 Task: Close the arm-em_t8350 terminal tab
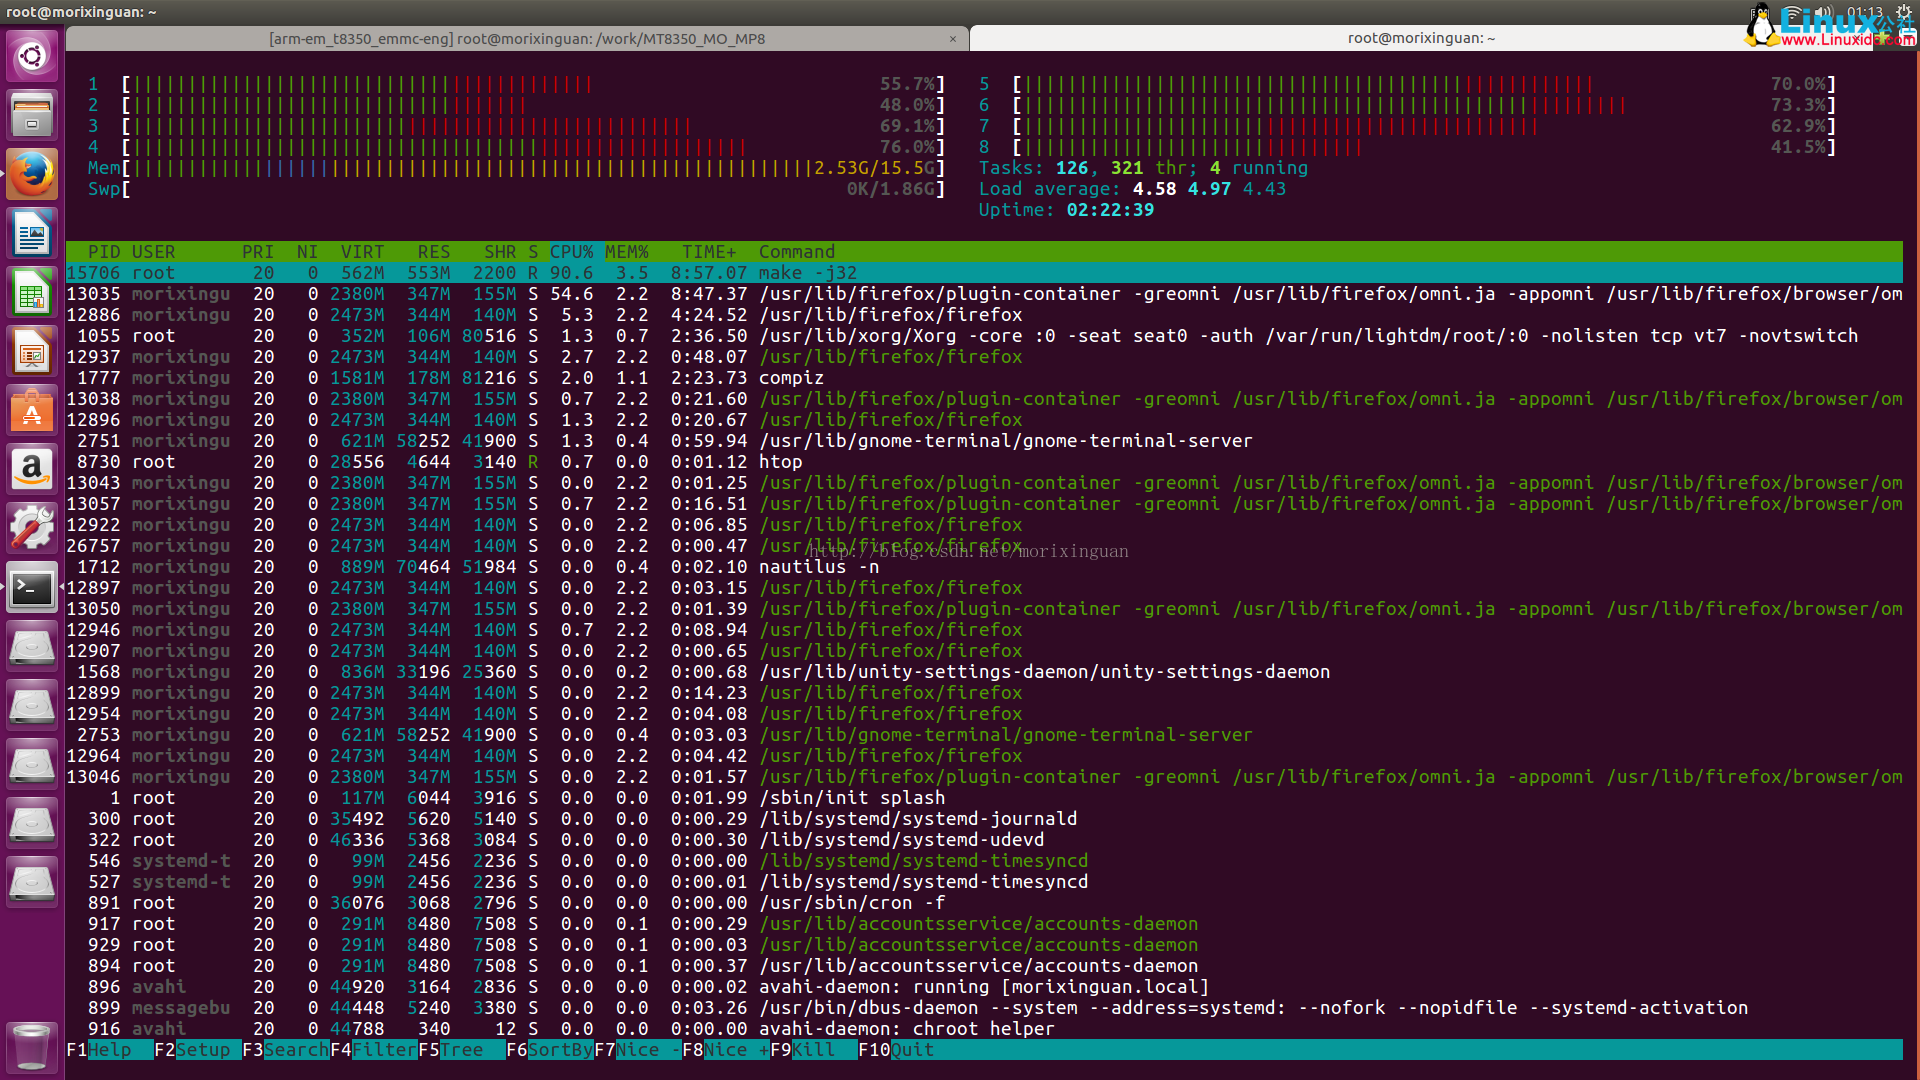coord(953,39)
